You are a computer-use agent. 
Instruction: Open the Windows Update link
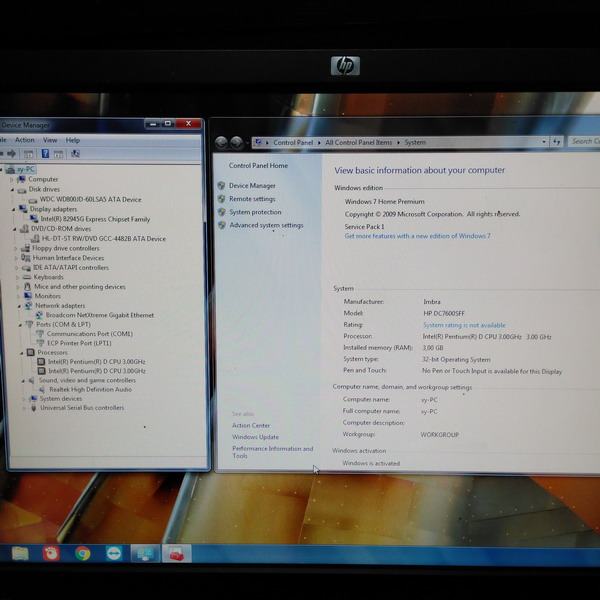pyautogui.click(x=255, y=437)
